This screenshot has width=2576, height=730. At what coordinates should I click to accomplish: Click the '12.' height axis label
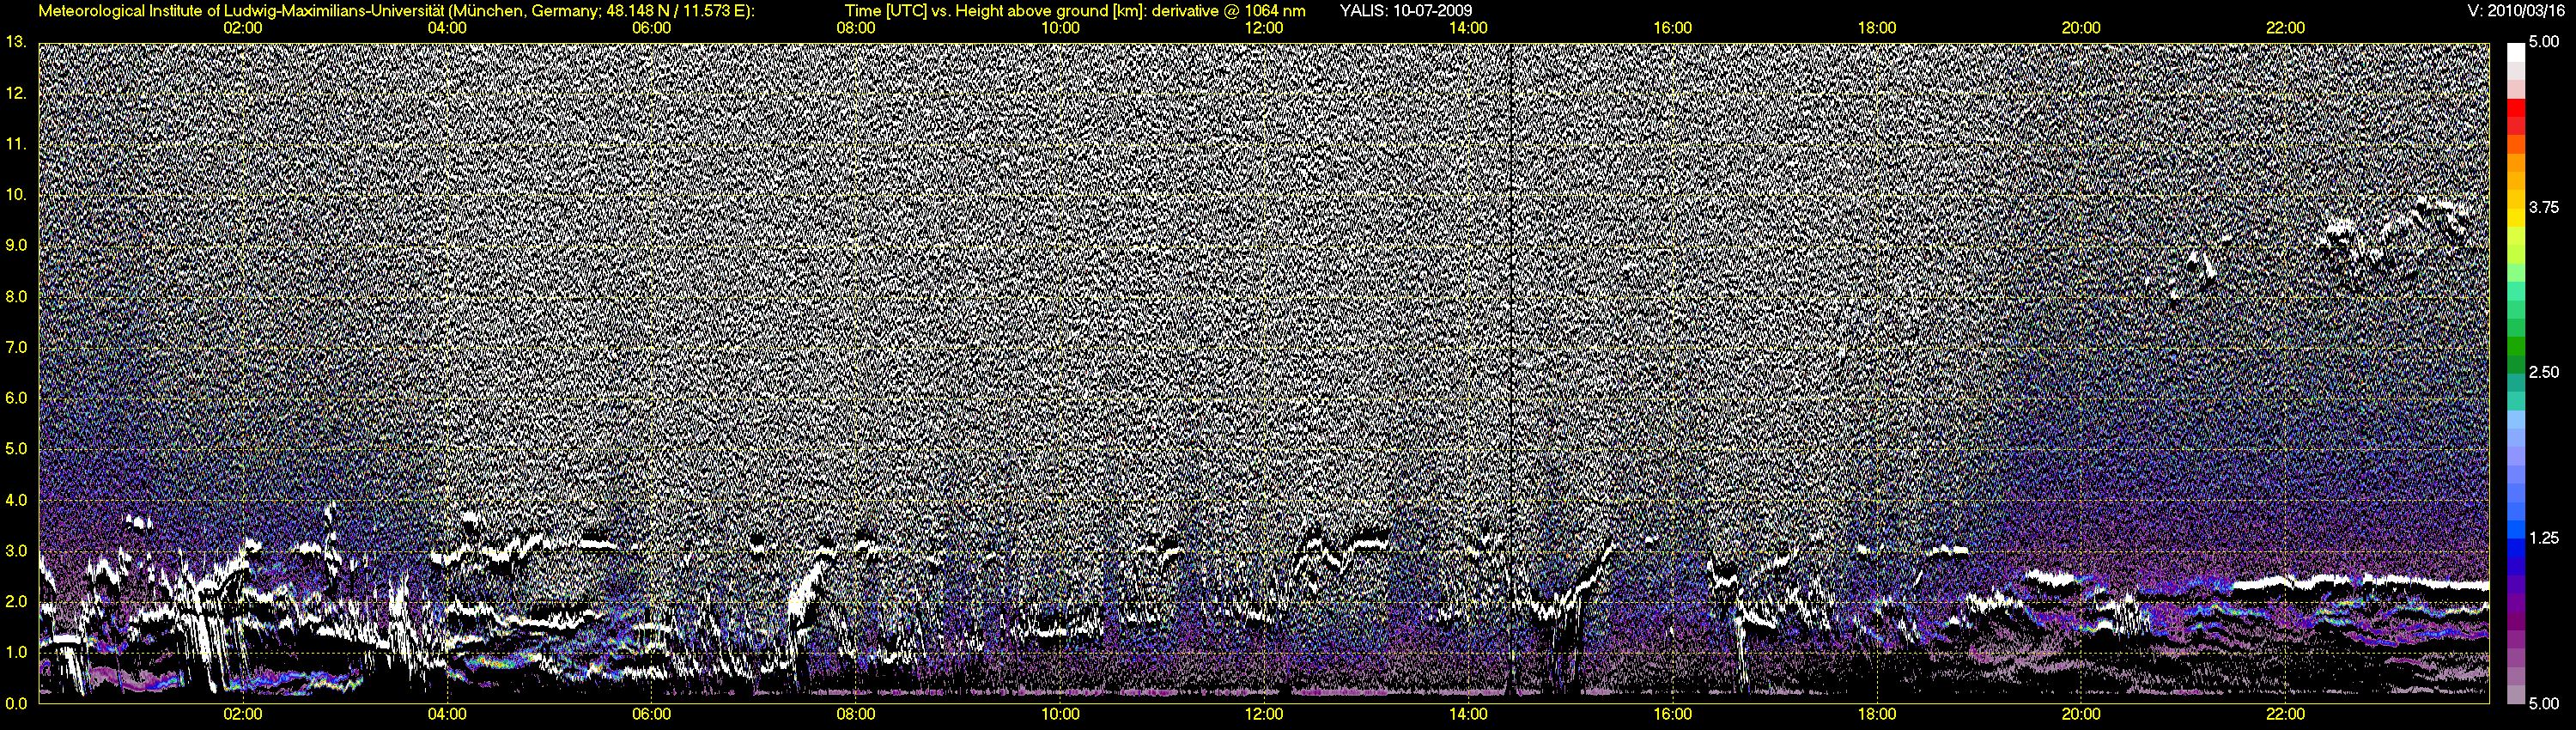pyautogui.click(x=16, y=93)
